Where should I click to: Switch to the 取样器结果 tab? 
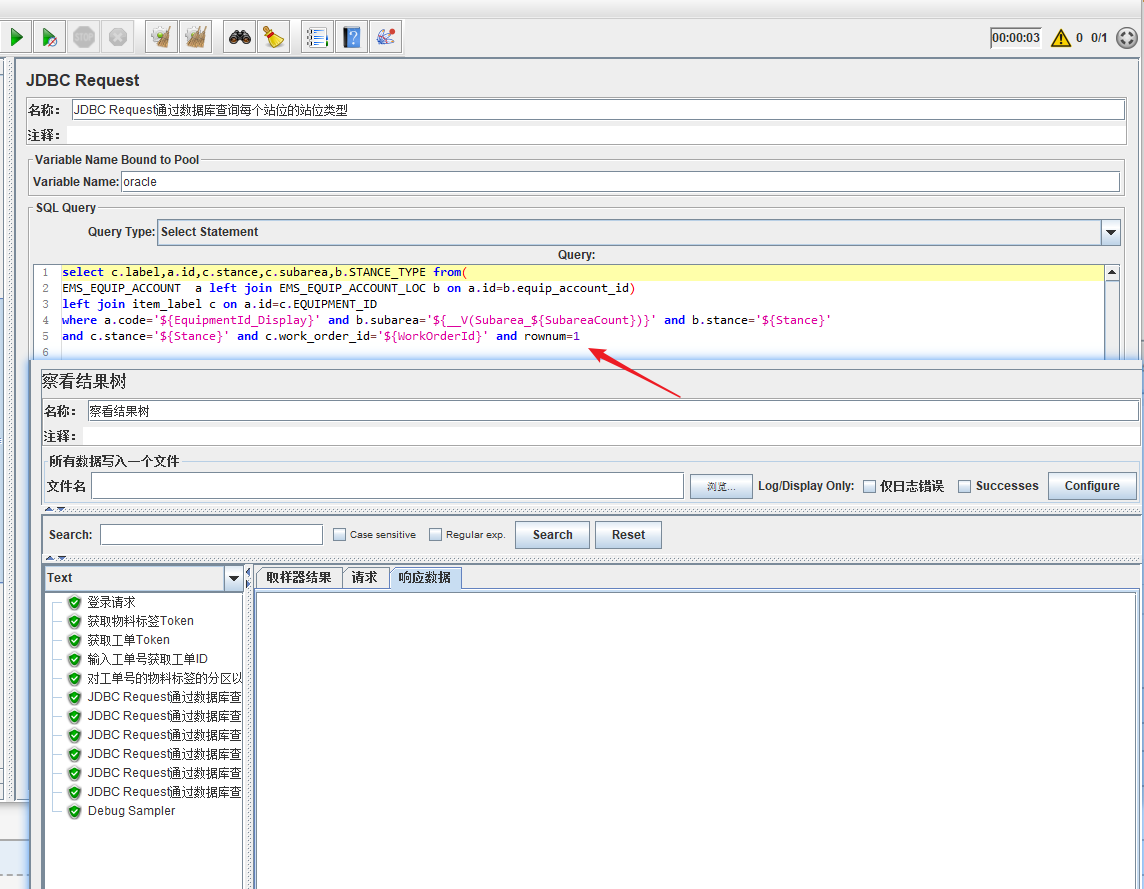pos(298,577)
